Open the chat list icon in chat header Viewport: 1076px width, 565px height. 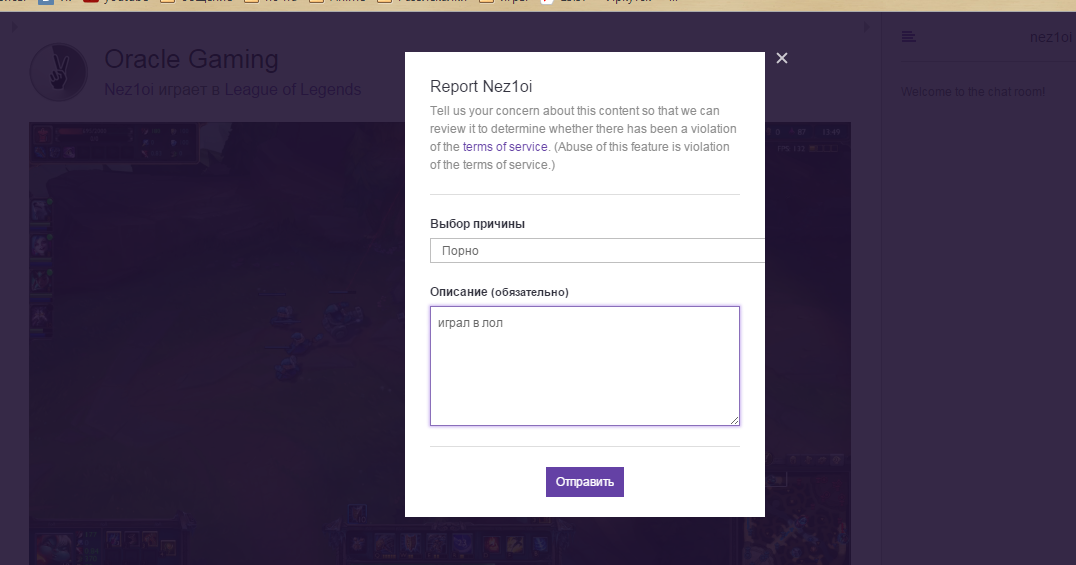(908, 37)
